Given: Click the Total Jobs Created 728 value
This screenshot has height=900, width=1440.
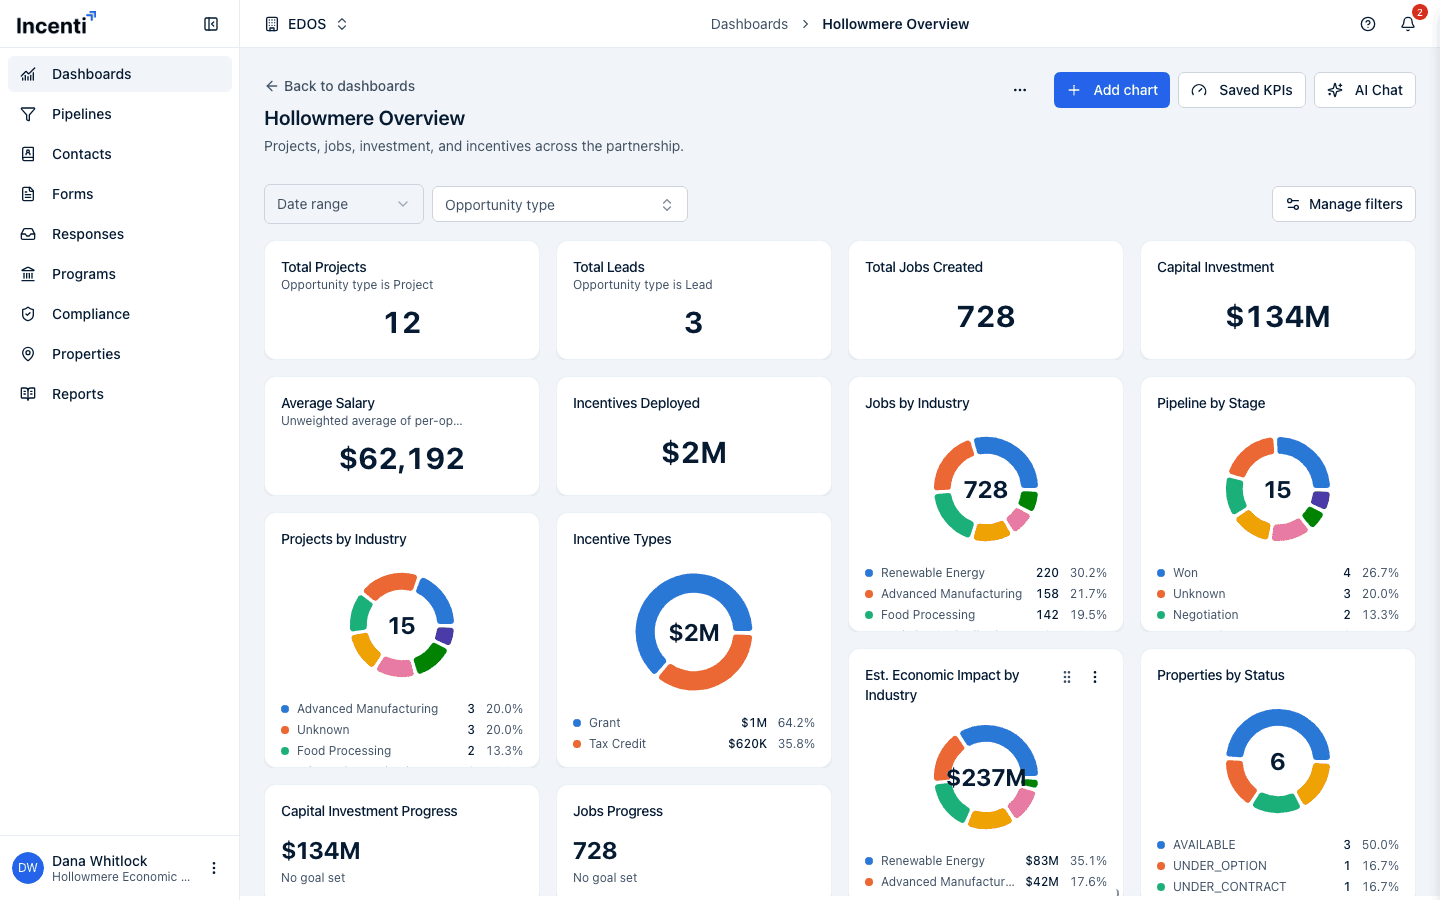Looking at the screenshot, I should [x=986, y=317].
